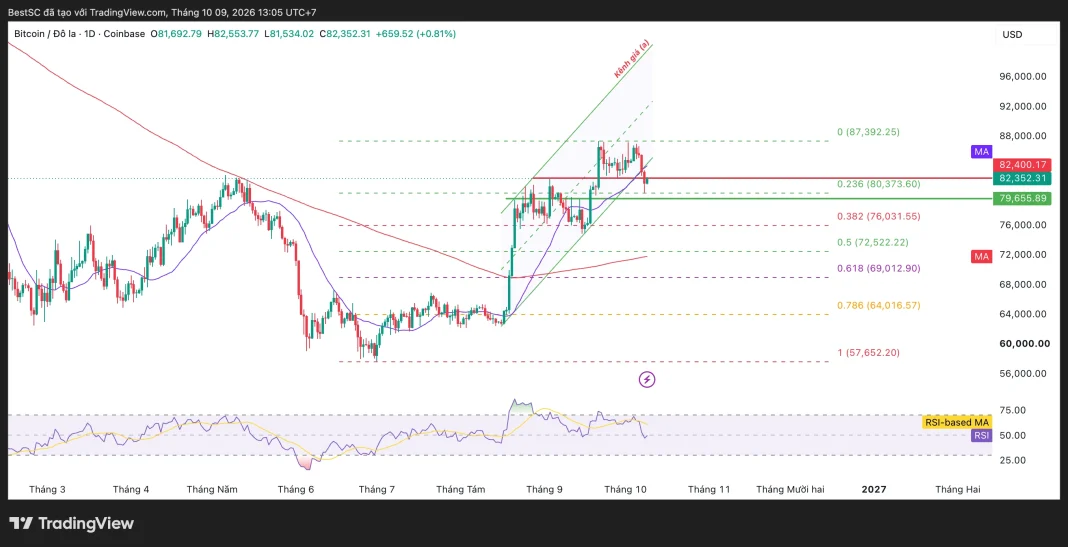Click the bold 60,000.00 axis label
This screenshot has width=1068, height=547.
[x=1024, y=343]
